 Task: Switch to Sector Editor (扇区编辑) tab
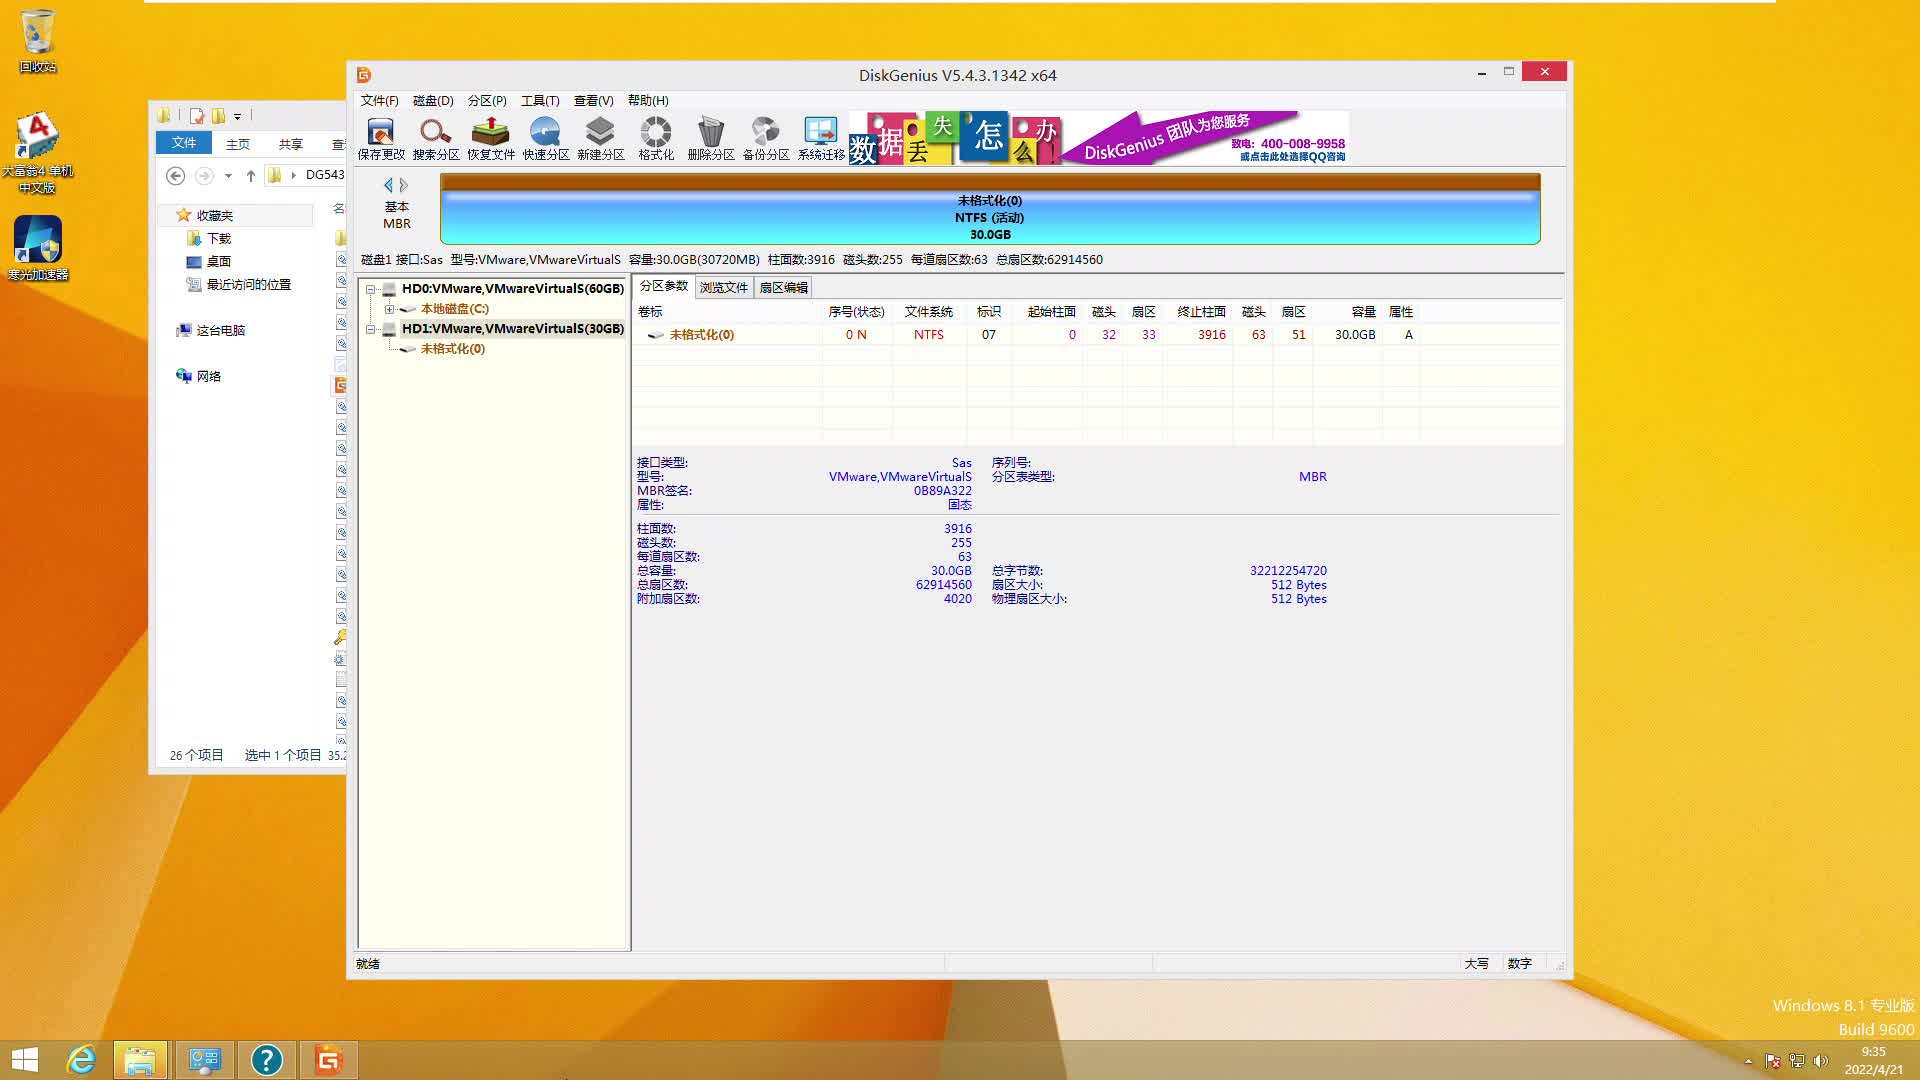click(783, 287)
